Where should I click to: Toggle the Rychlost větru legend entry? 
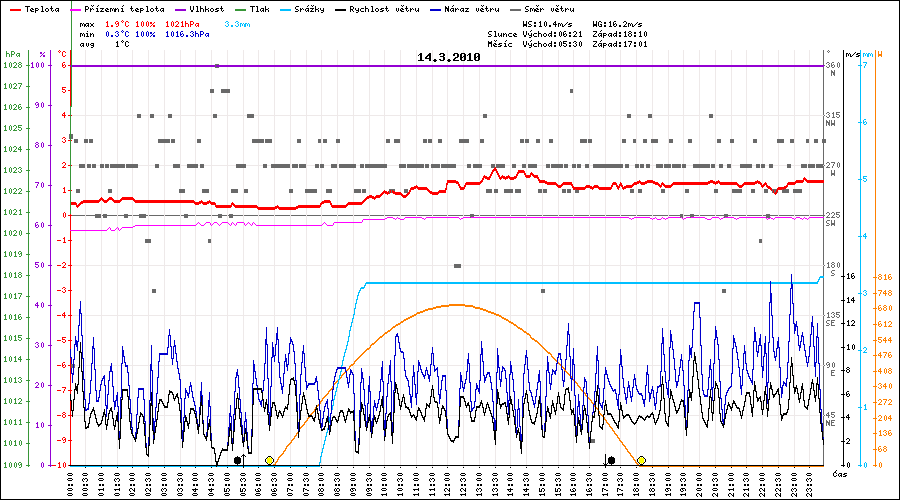(x=390, y=9)
